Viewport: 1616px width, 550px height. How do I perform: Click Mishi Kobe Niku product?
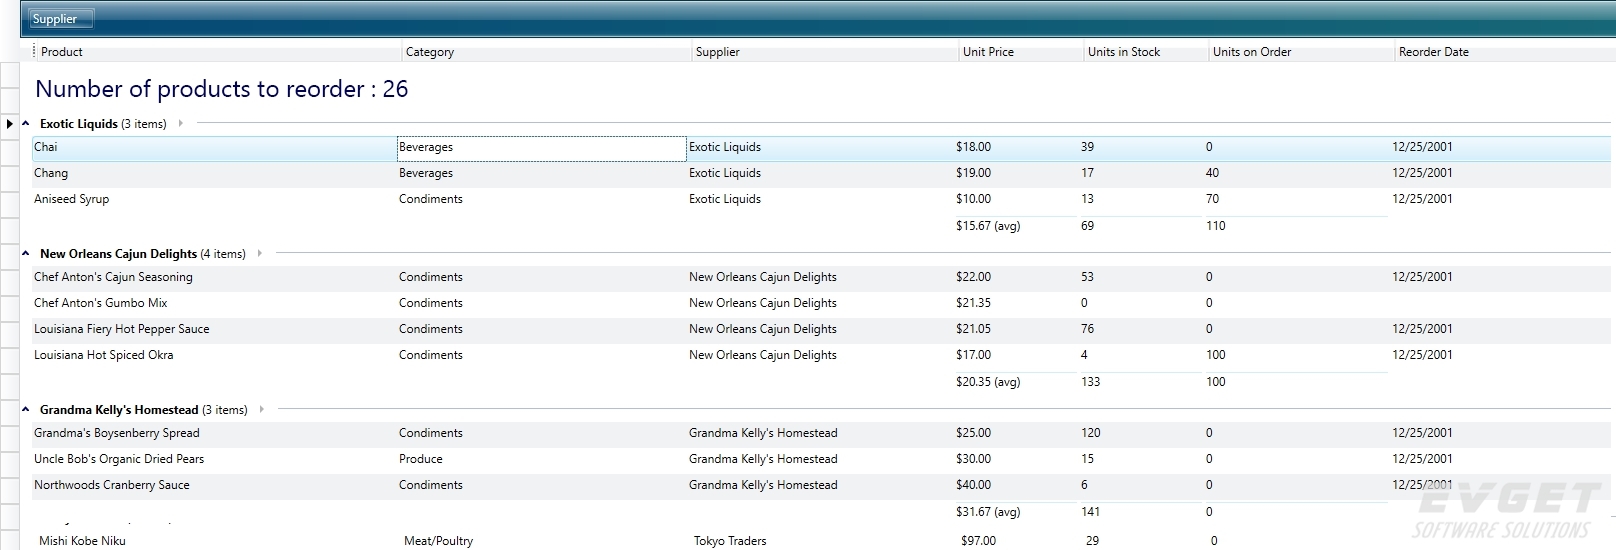coord(82,541)
